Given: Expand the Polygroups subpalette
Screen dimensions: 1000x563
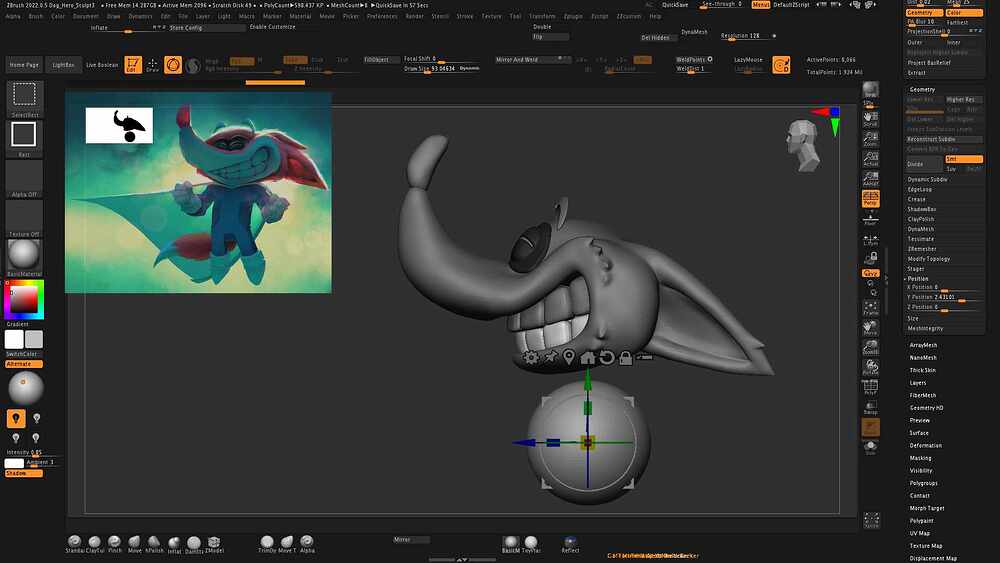Looking at the screenshot, I should [x=923, y=483].
